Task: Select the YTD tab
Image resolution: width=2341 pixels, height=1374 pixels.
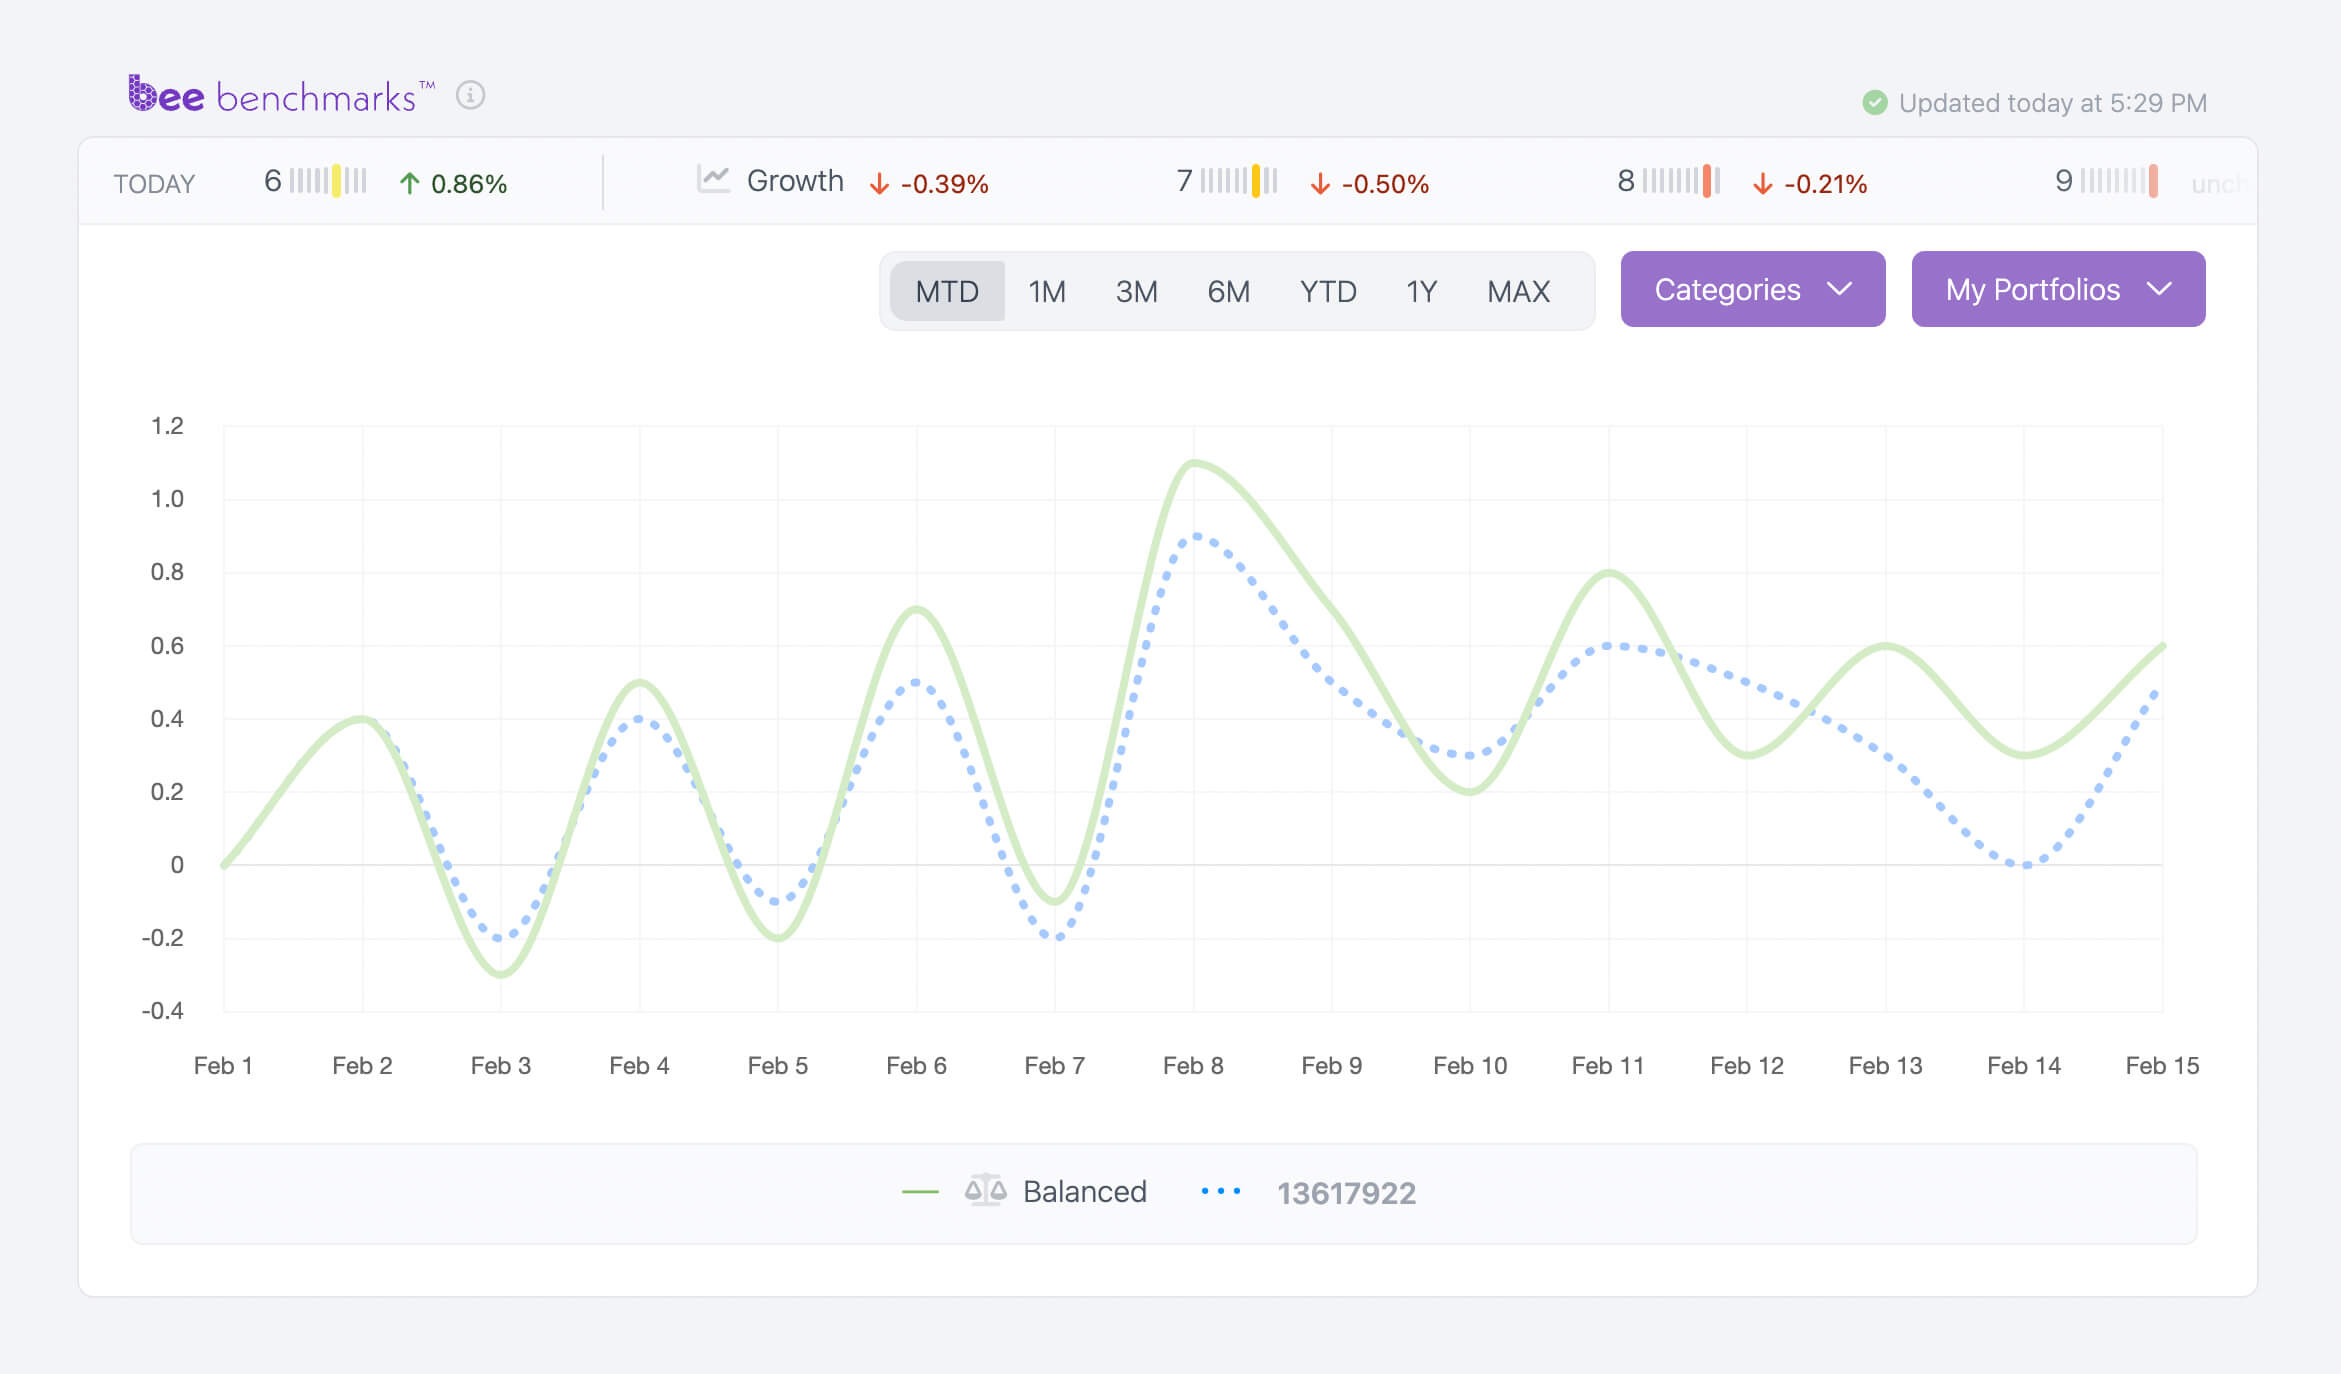Action: coord(1328,290)
